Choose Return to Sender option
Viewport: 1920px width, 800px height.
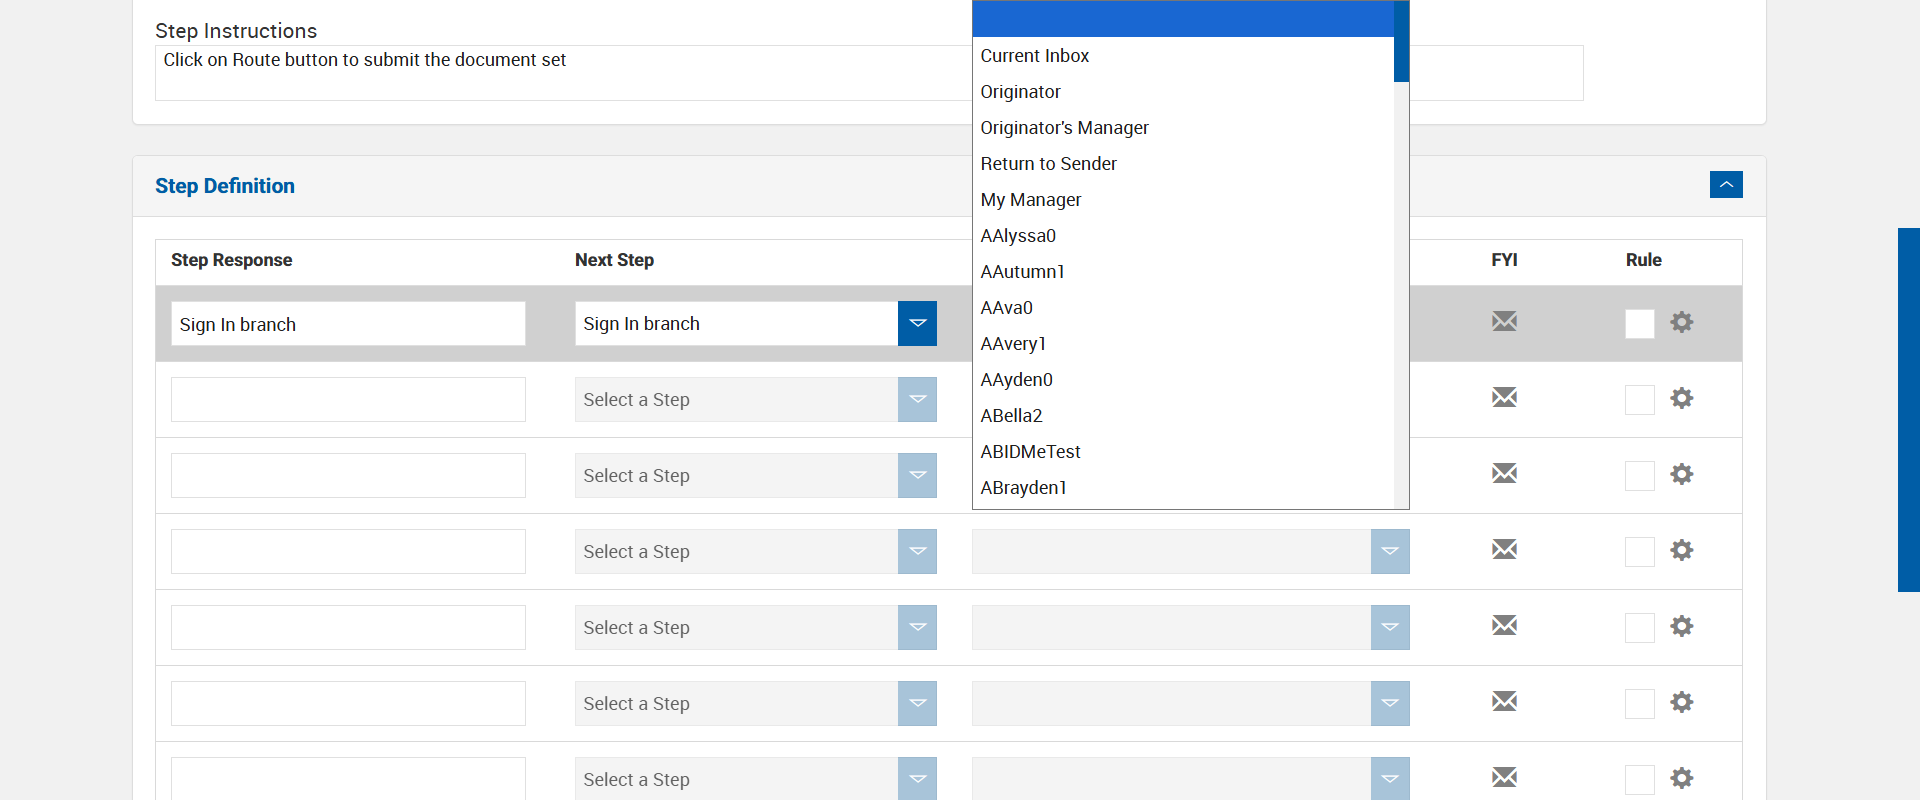tap(1048, 164)
